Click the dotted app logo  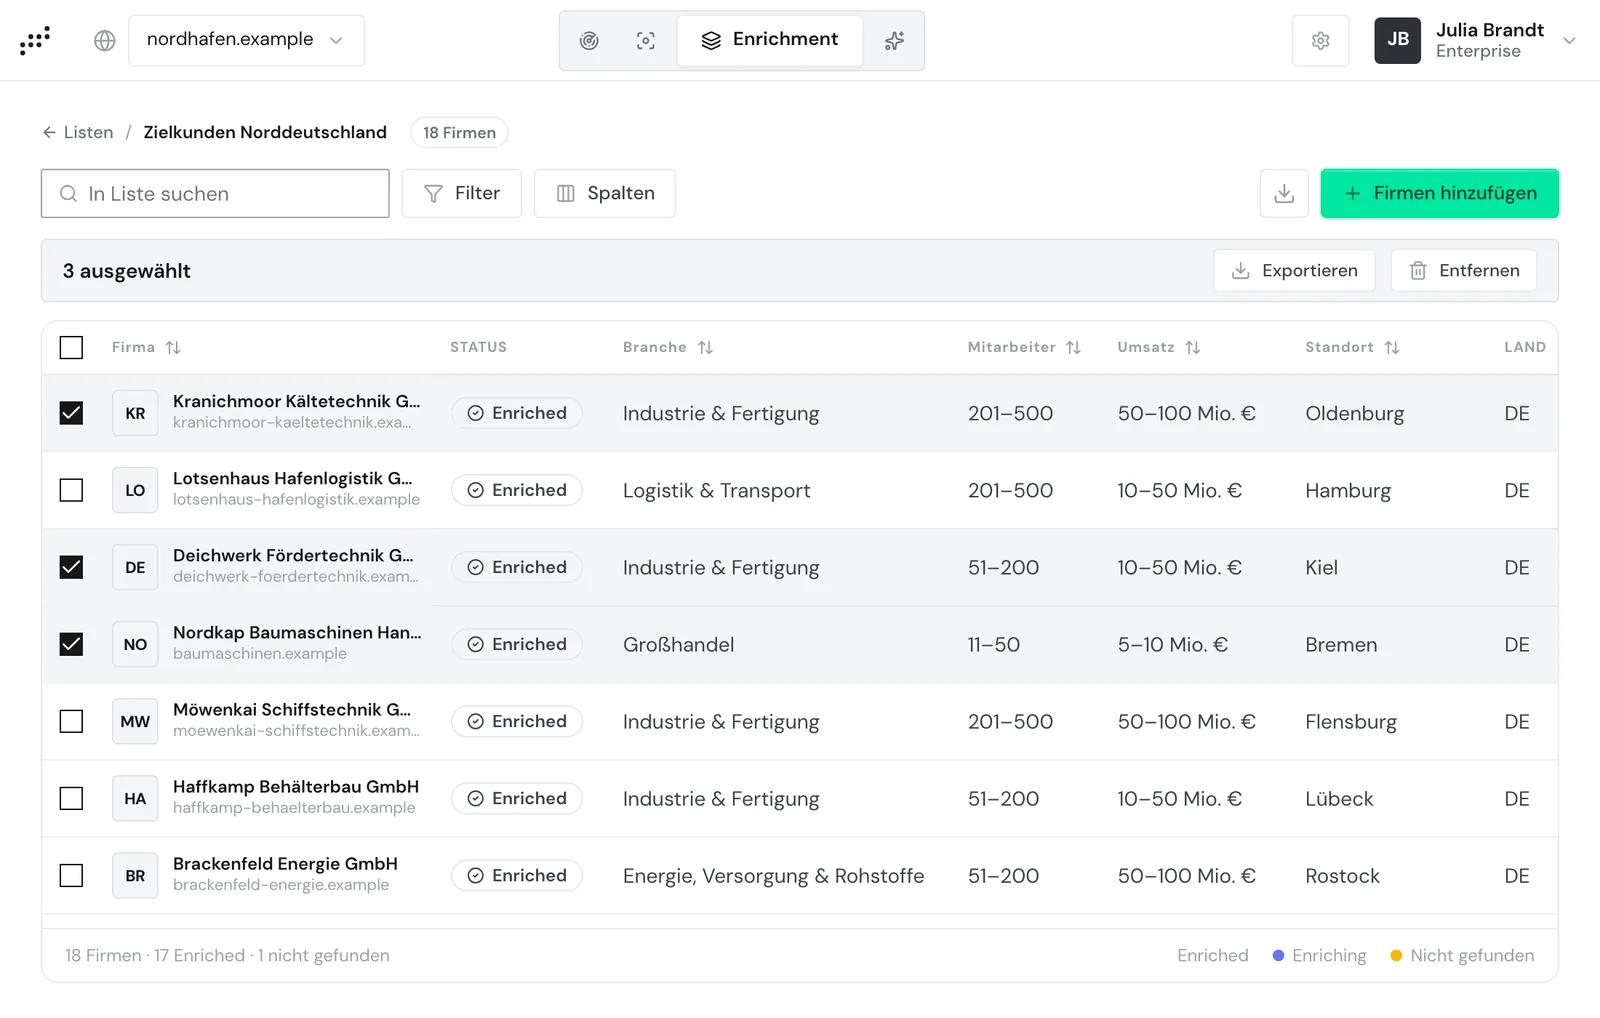coord(35,40)
